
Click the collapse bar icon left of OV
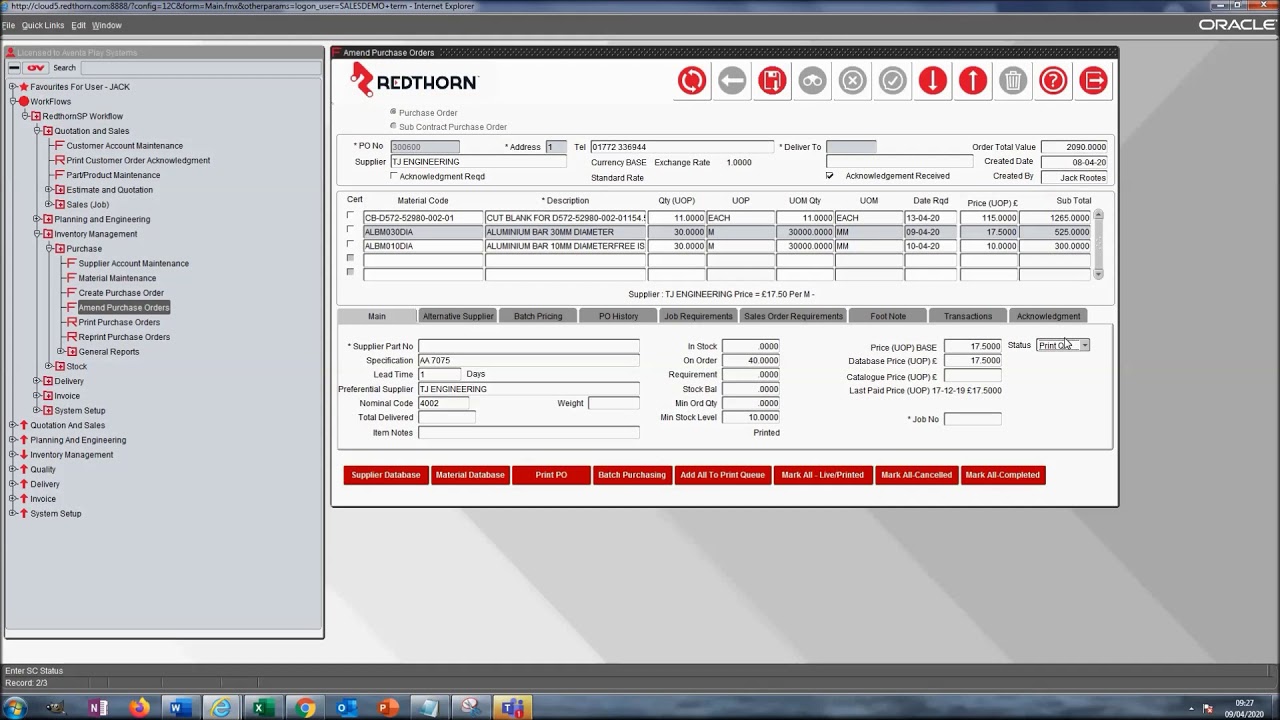pos(14,68)
